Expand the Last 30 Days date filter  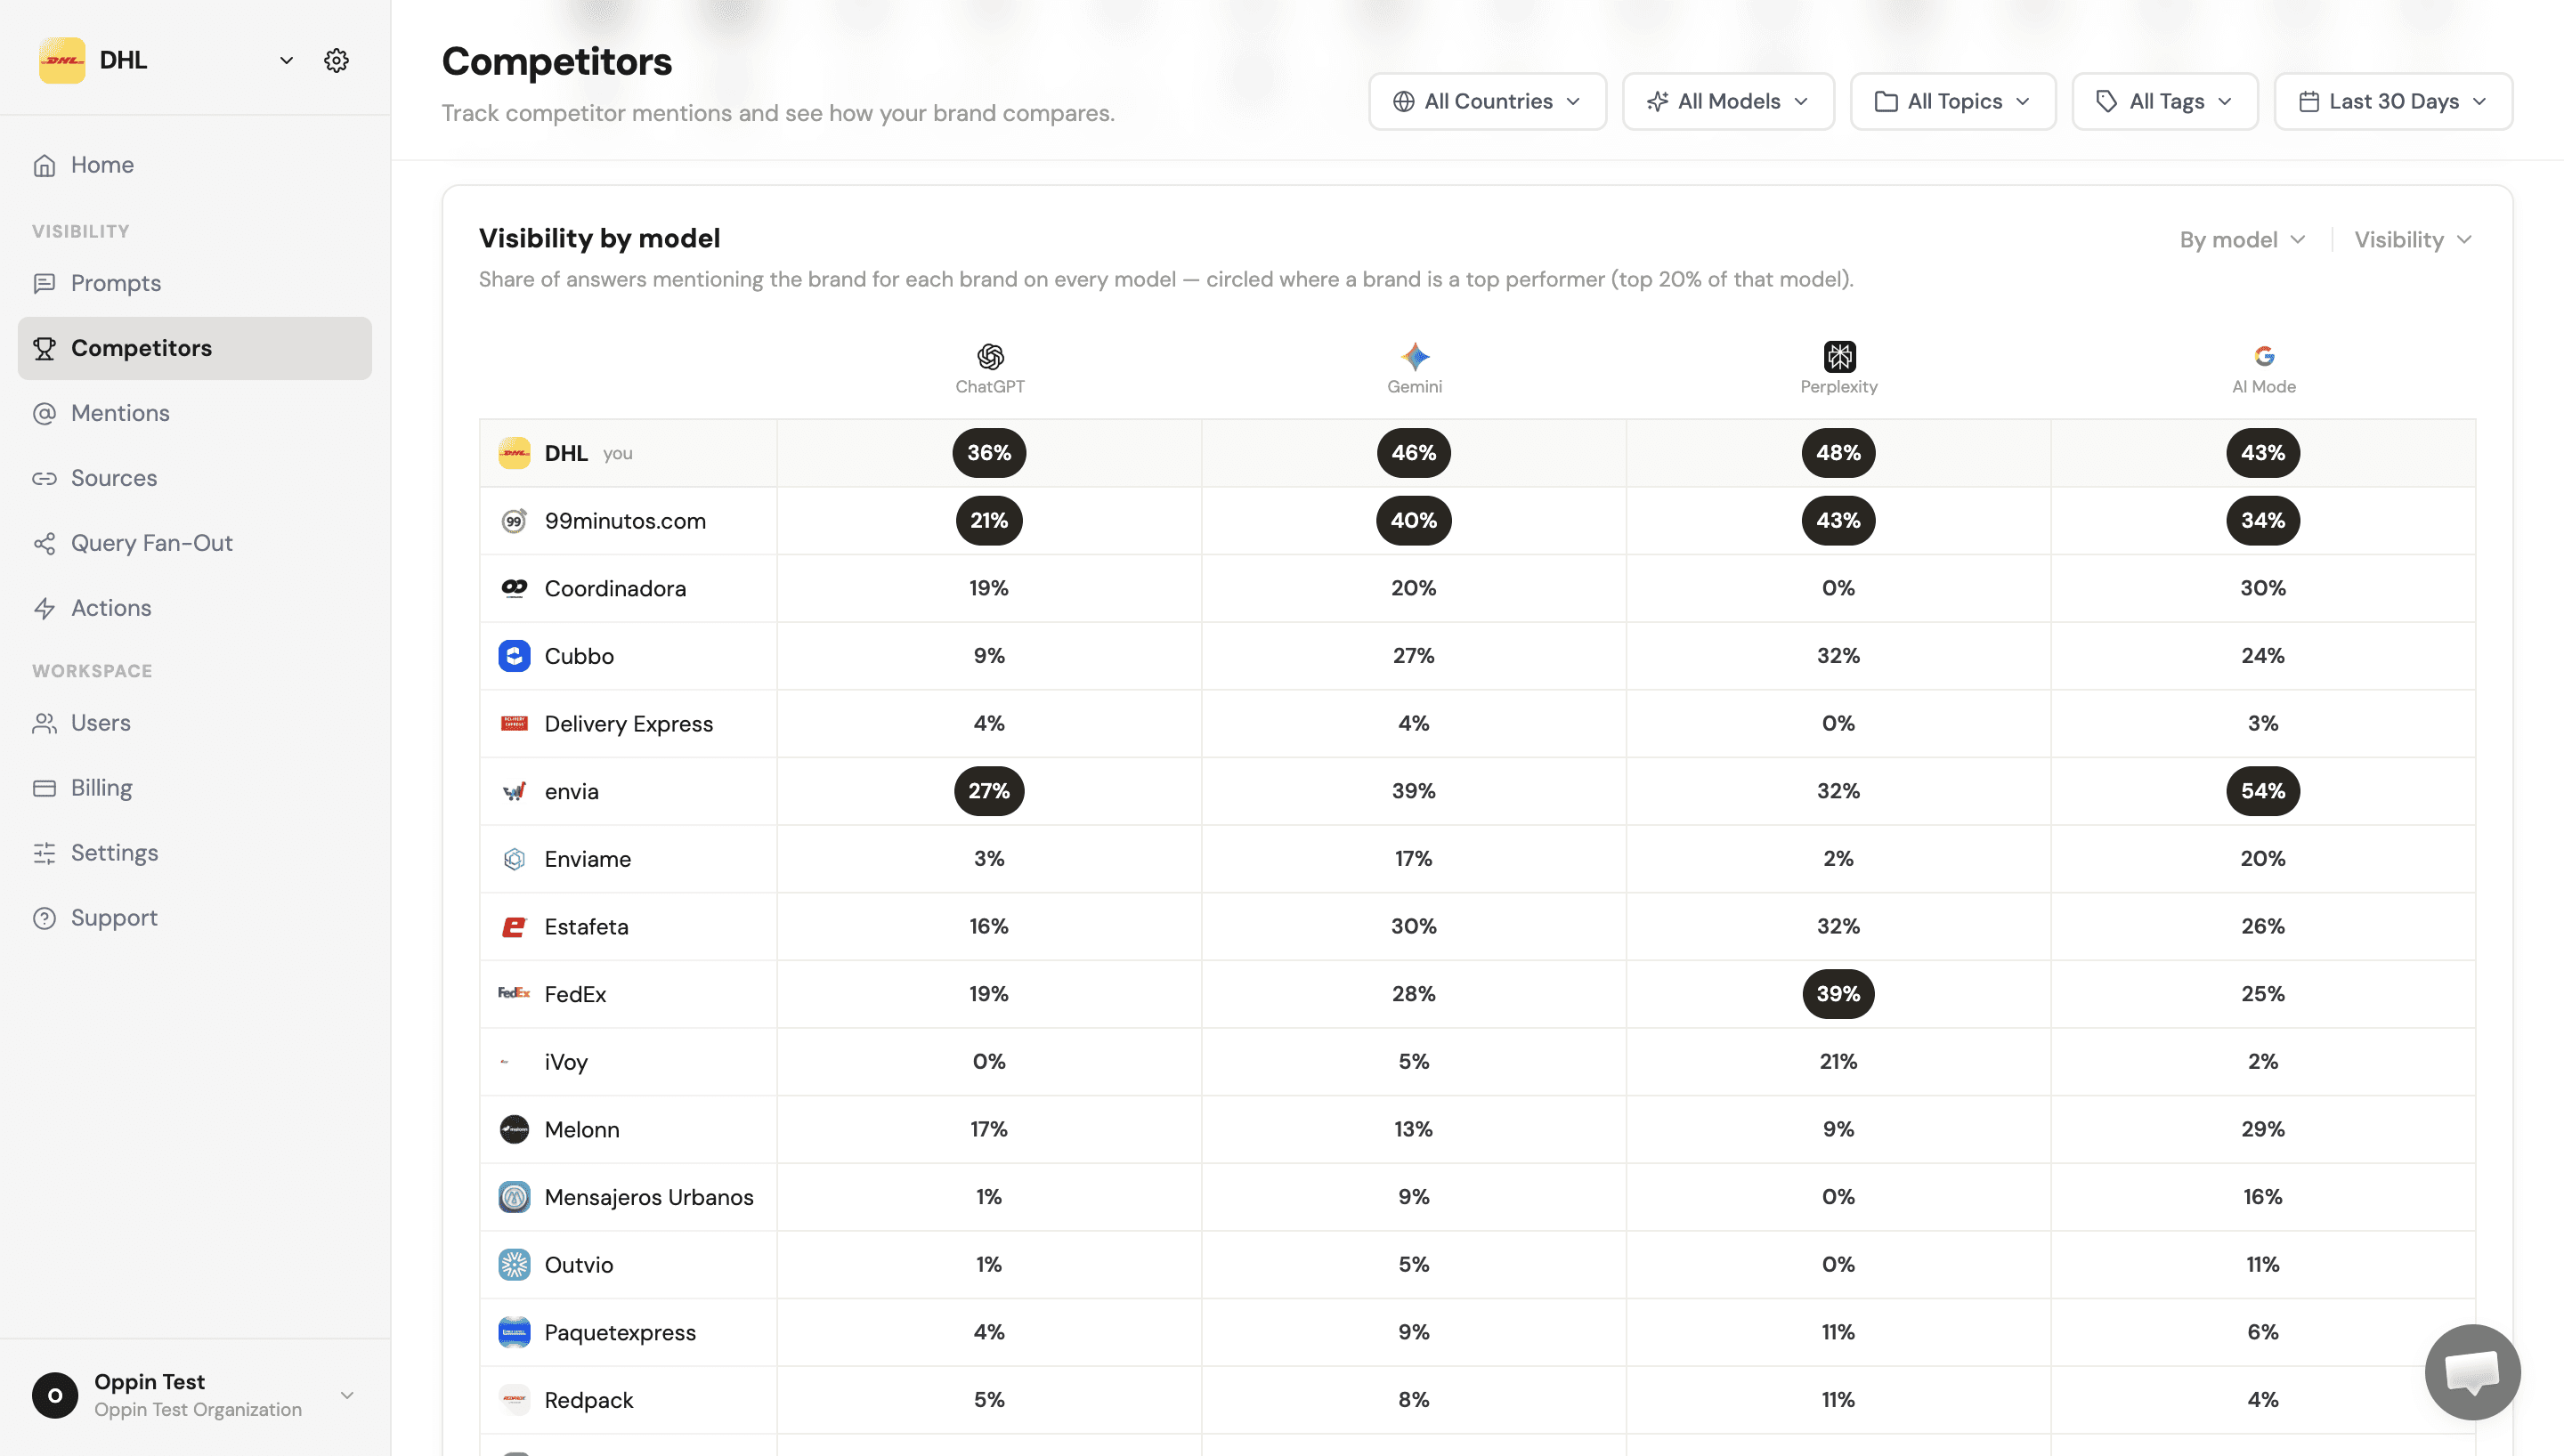click(x=2392, y=101)
